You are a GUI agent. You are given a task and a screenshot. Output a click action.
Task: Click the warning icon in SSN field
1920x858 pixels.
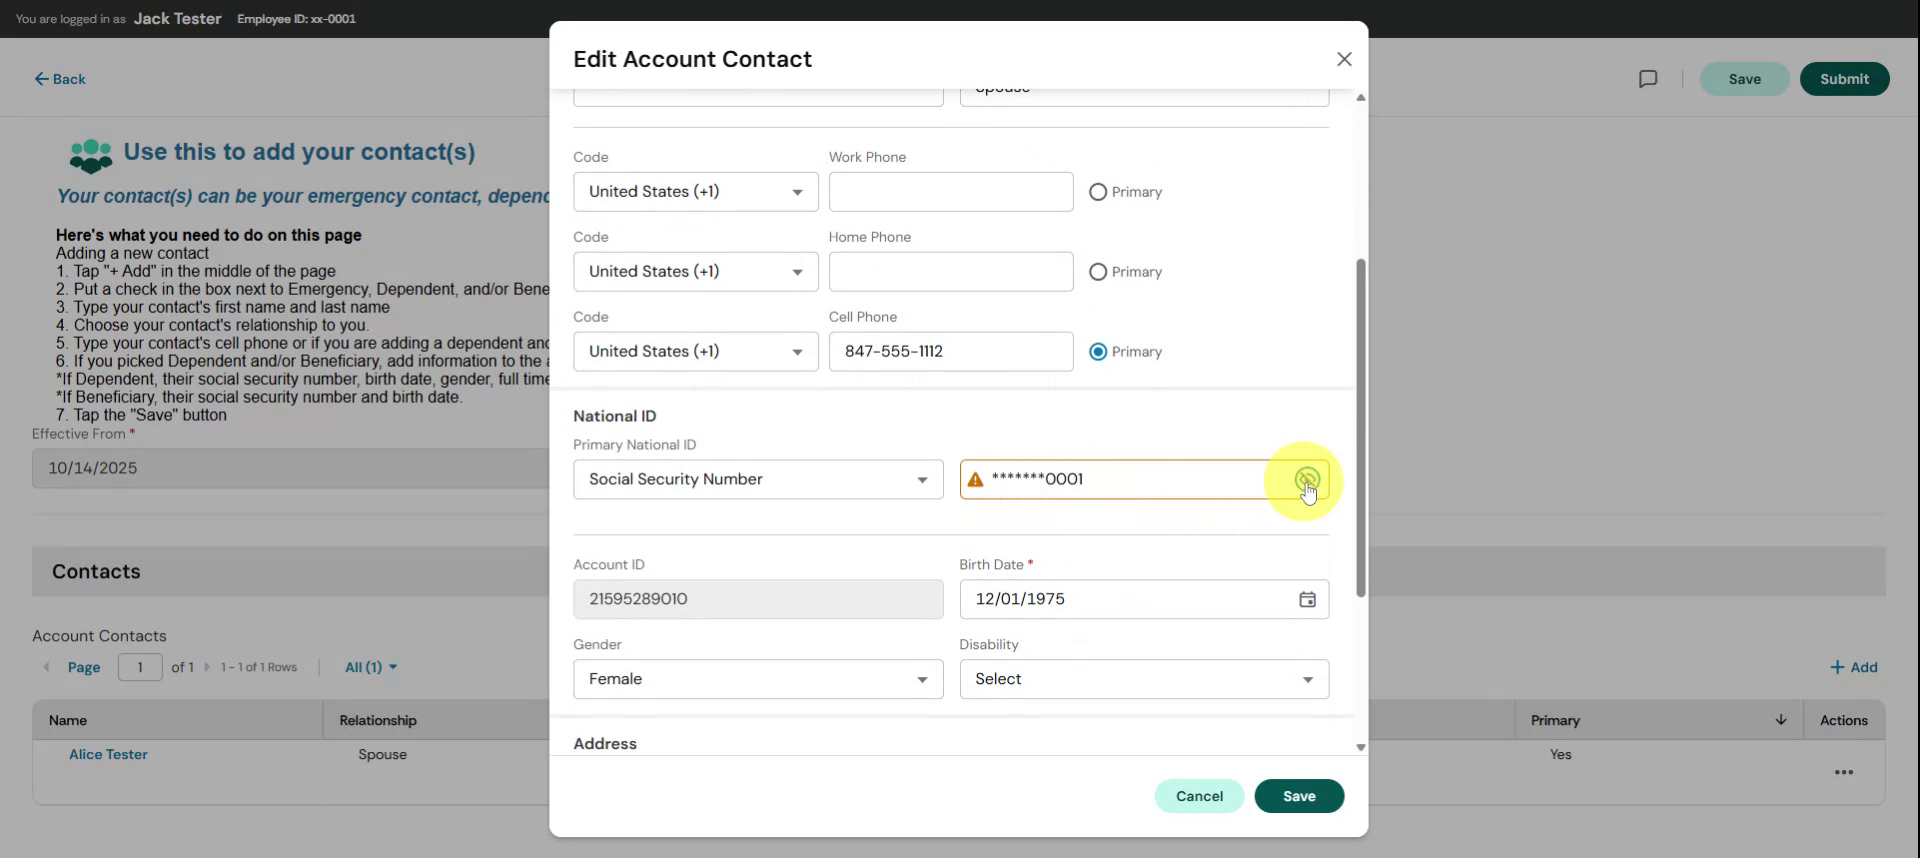(x=975, y=480)
